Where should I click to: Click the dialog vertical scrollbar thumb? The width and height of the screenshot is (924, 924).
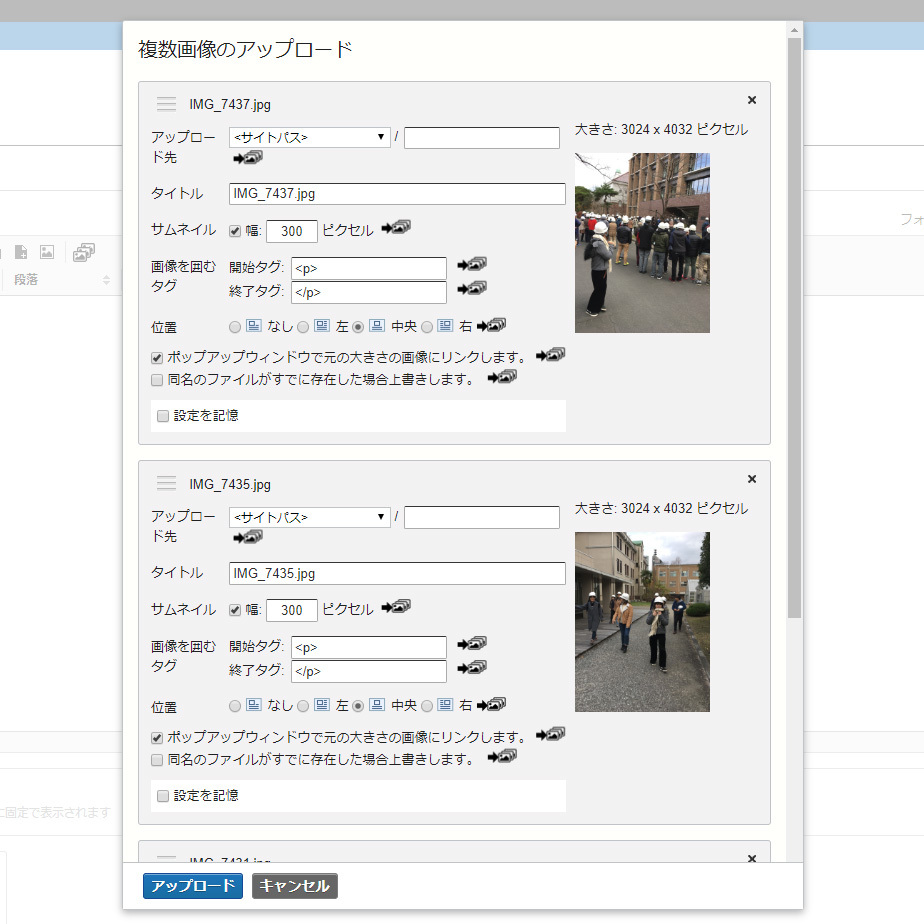[x=794, y=328]
